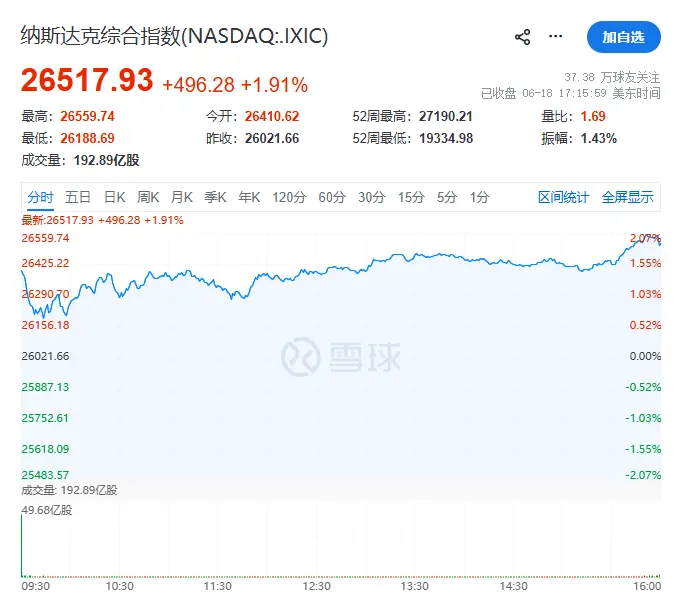Click the 13:30 time axis label
This screenshot has height=608, width=674.
[414, 586]
